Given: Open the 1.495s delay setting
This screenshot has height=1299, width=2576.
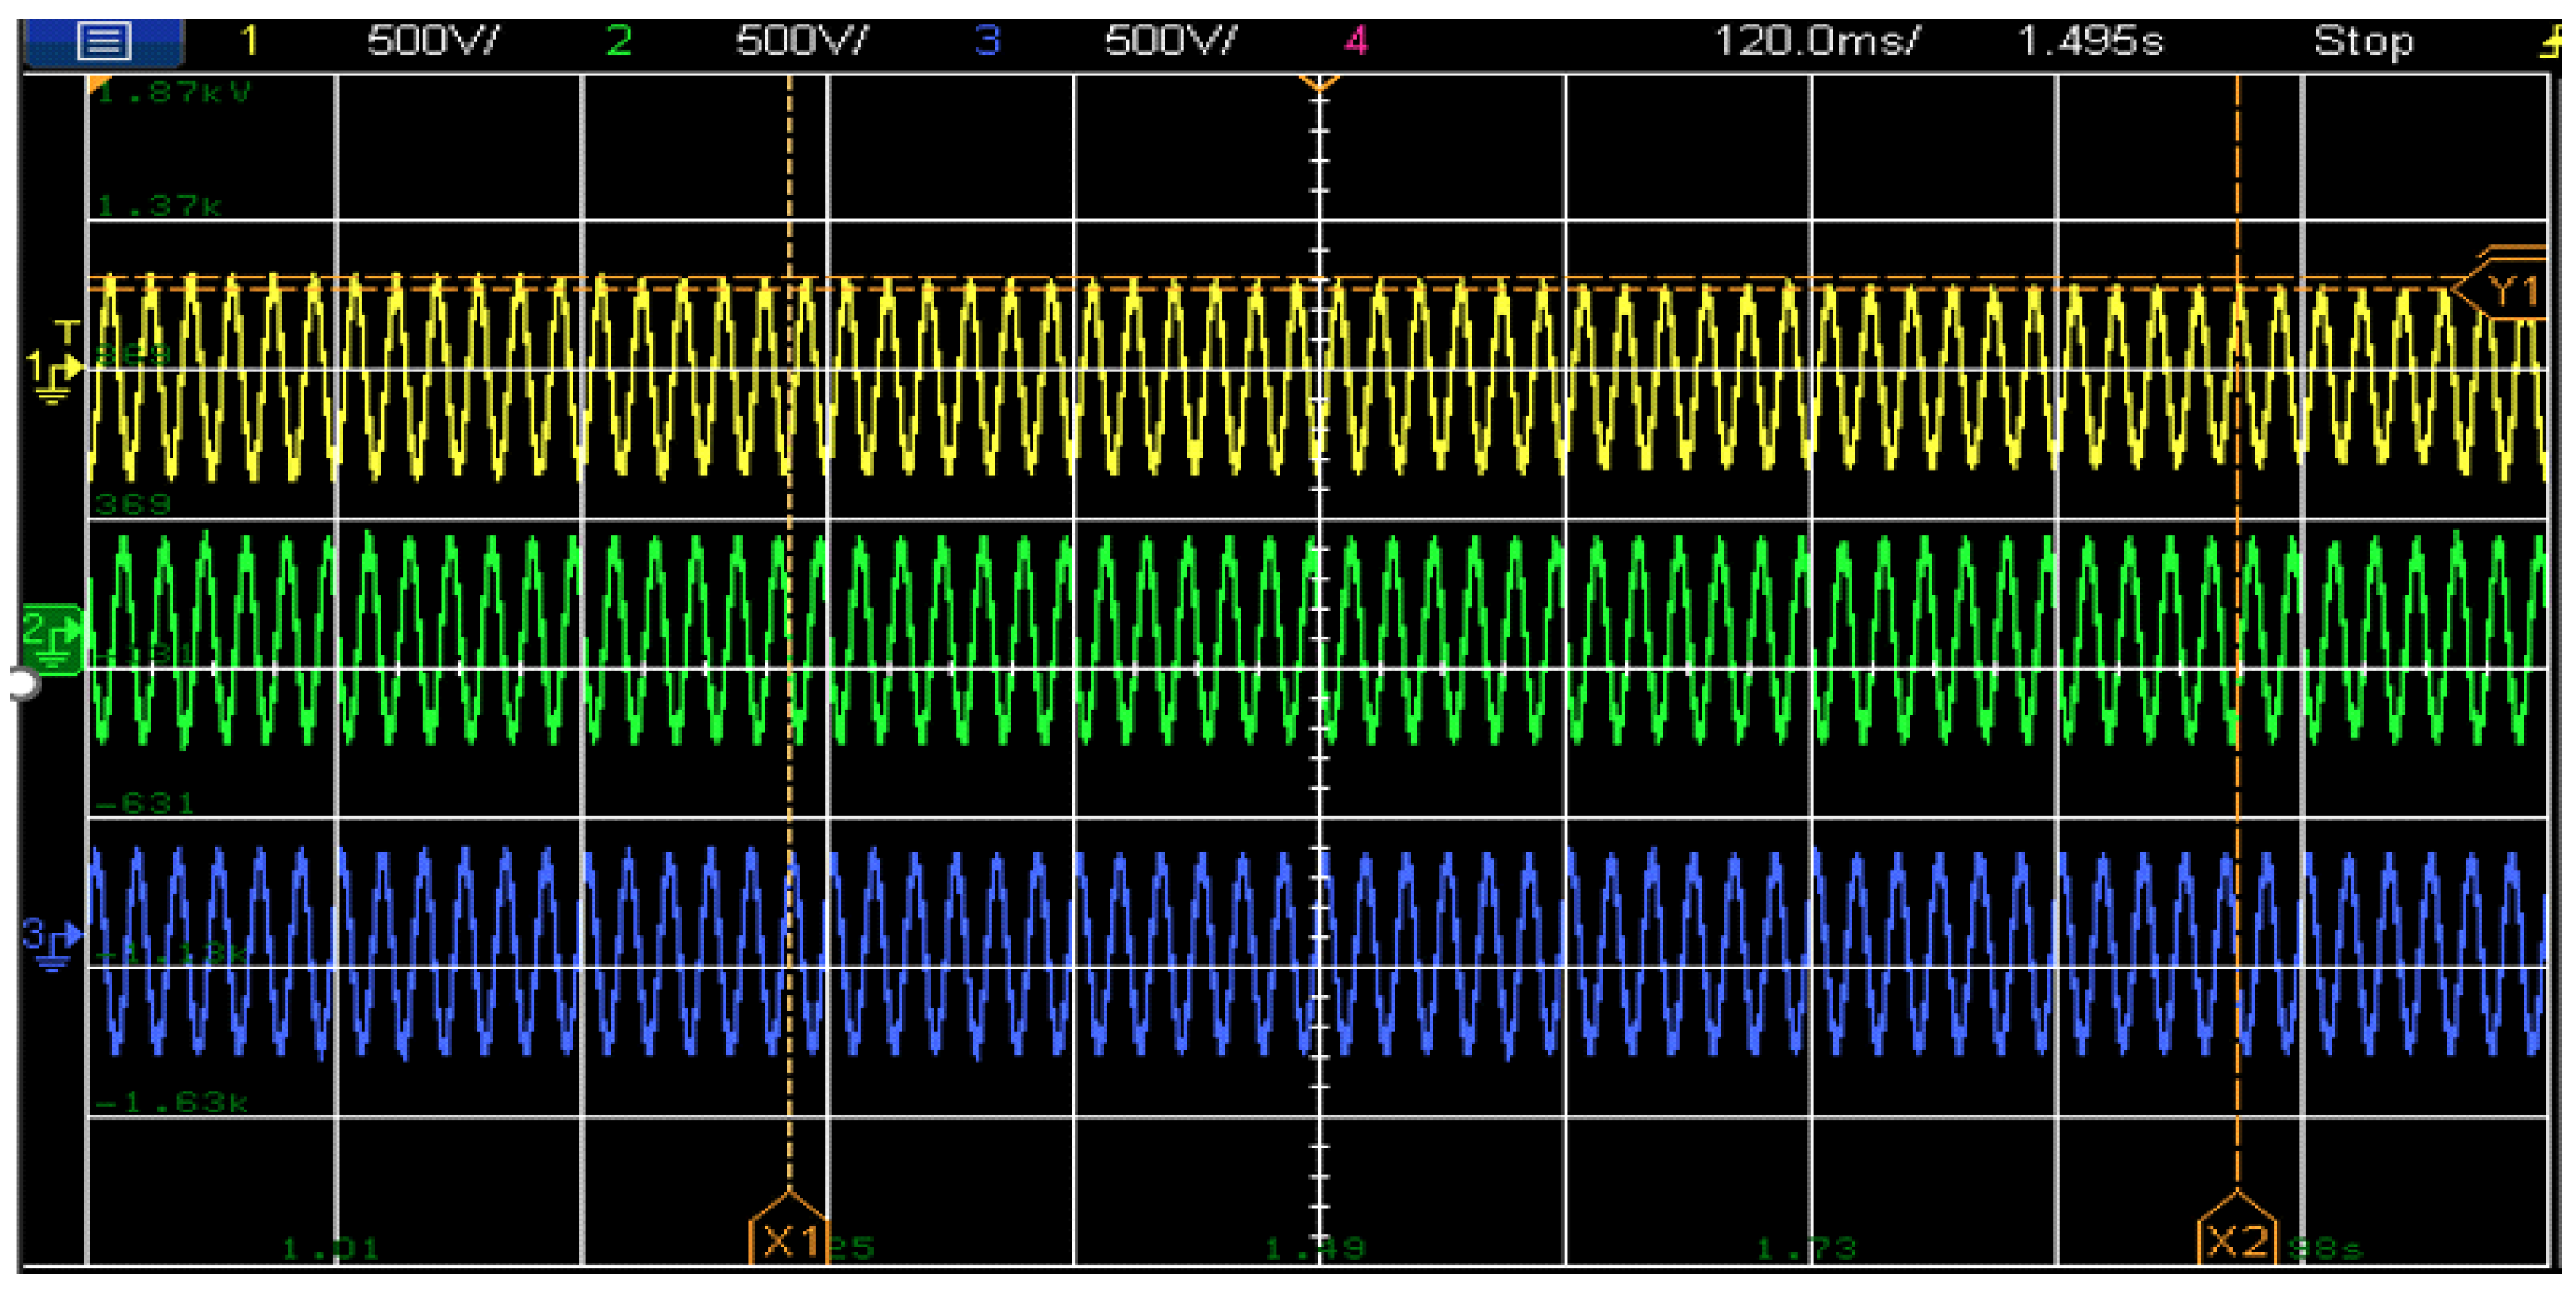Looking at the screenshot, I should [x=2090, y=41].
